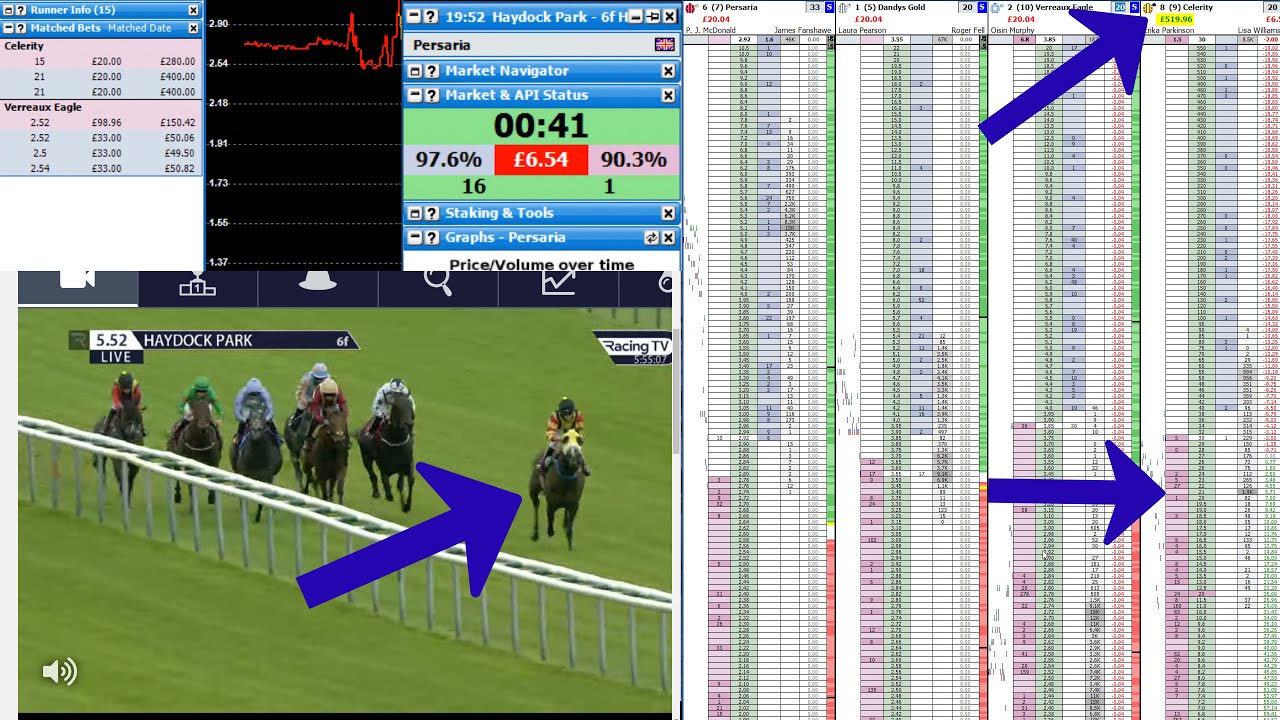This screenshot has width=1280, height=720.
Task: Select the £50.06 Verreaux Eagle bet row
Action: coord(101,138)
